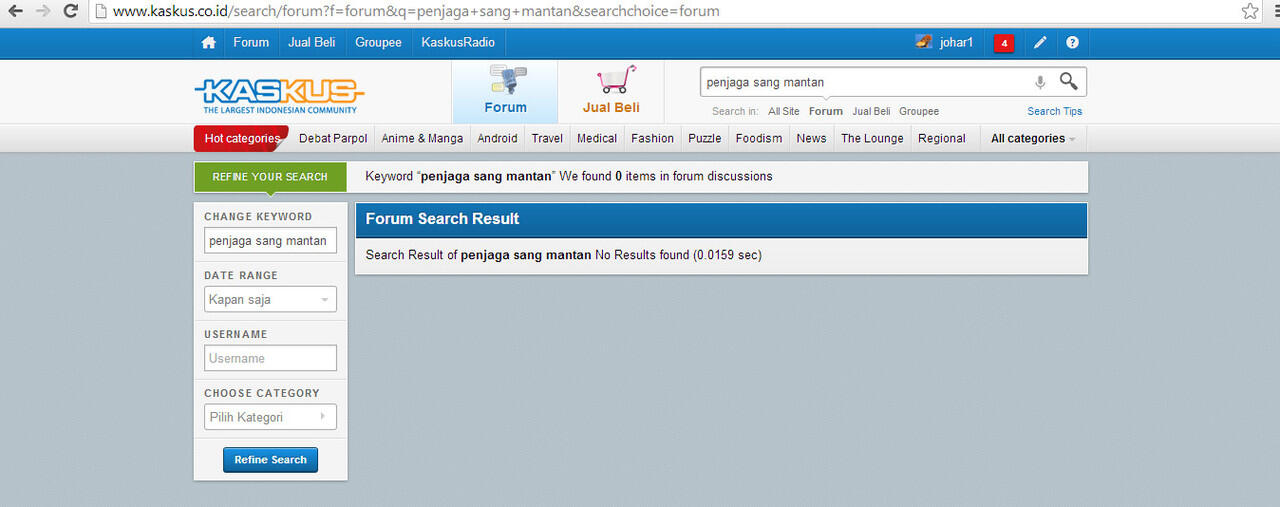Click the main search text field
1280x507 pixels.
point(865,82)
